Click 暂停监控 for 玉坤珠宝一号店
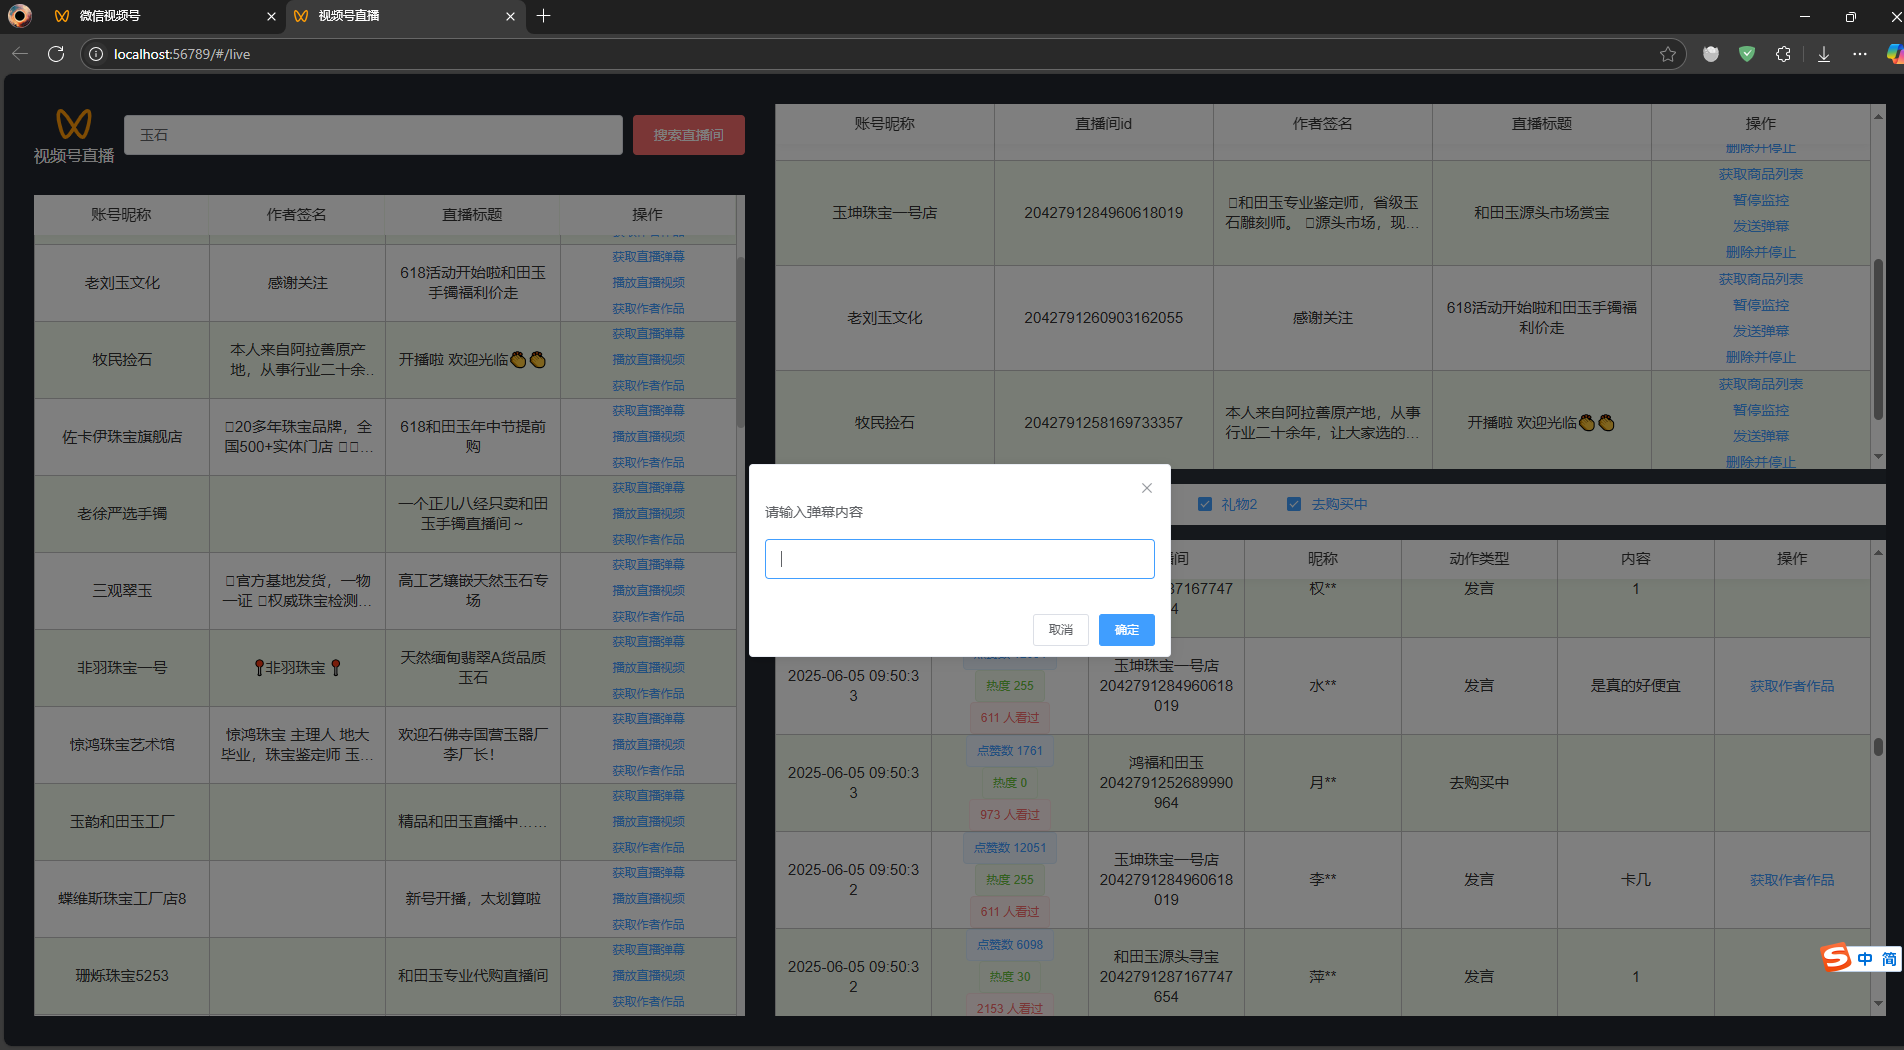Viewport: 1904px width, 1050px height. point(1760,200)
